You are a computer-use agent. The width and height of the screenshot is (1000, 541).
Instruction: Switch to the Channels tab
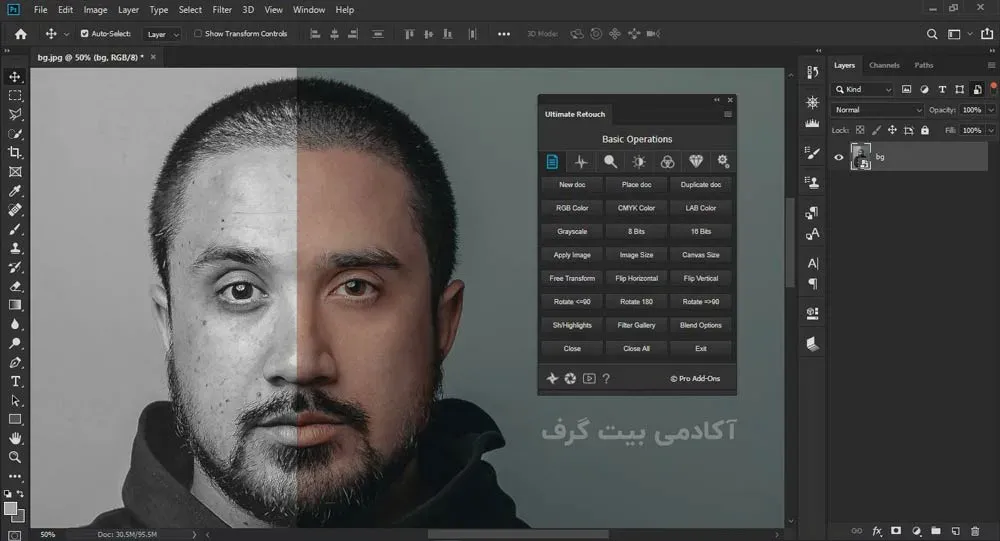884,65
